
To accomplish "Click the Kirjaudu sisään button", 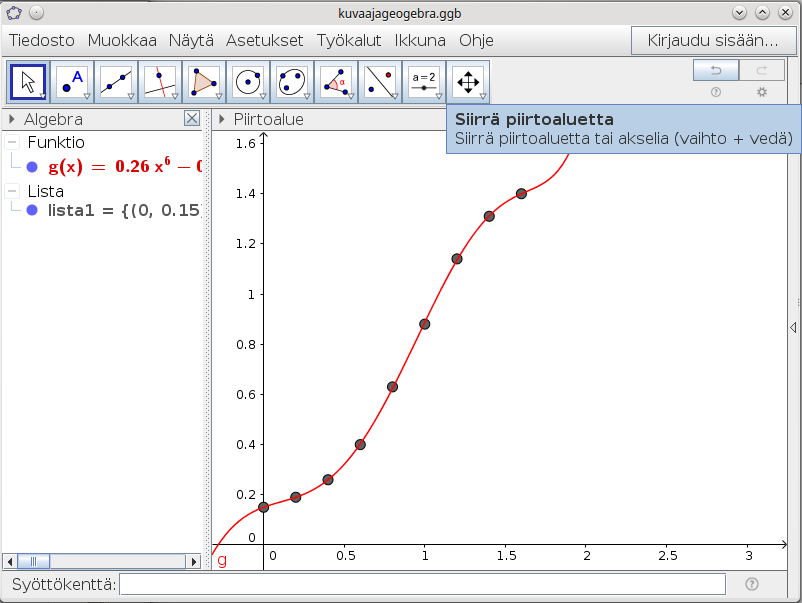I will click(x=713, y=41).
